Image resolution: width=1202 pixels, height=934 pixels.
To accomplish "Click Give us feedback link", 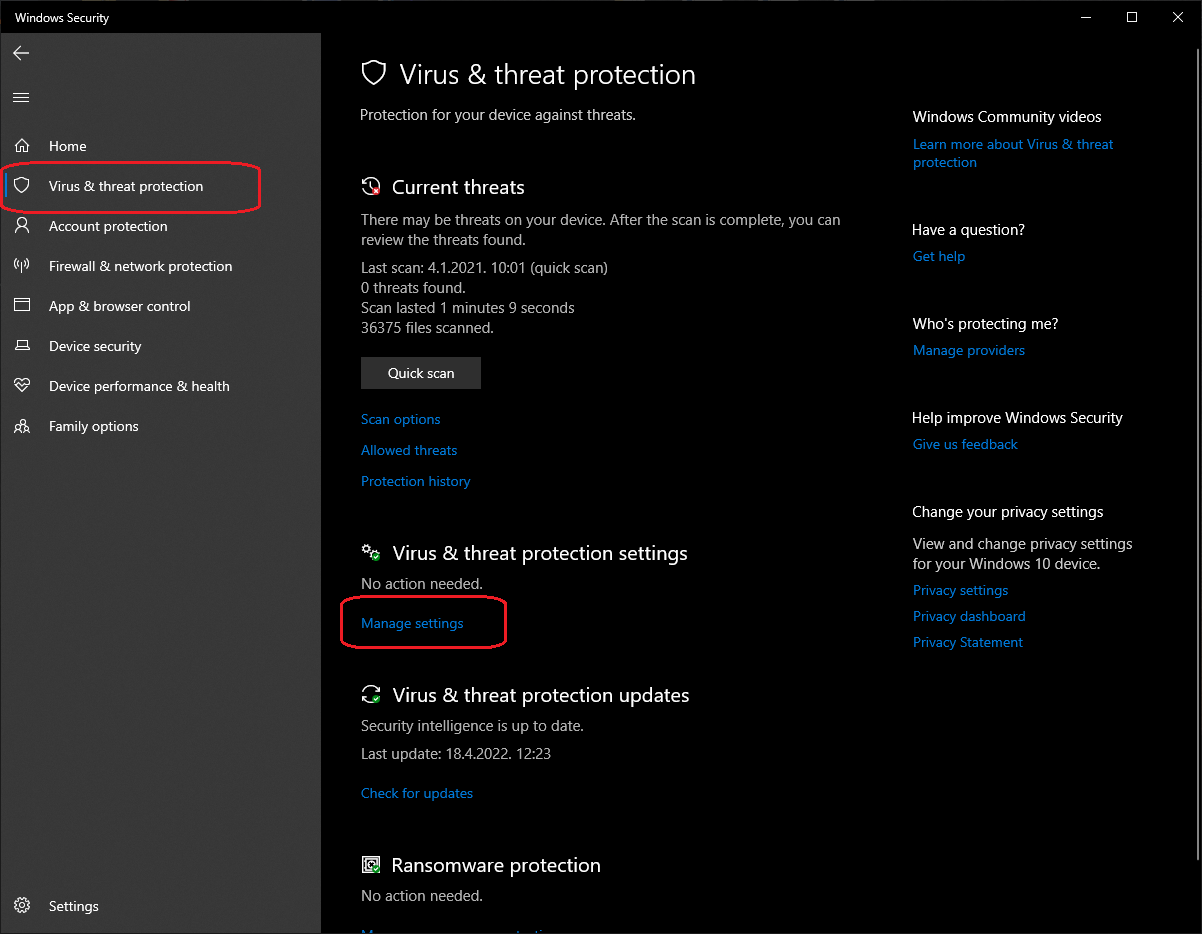I will tap(965, 444).
